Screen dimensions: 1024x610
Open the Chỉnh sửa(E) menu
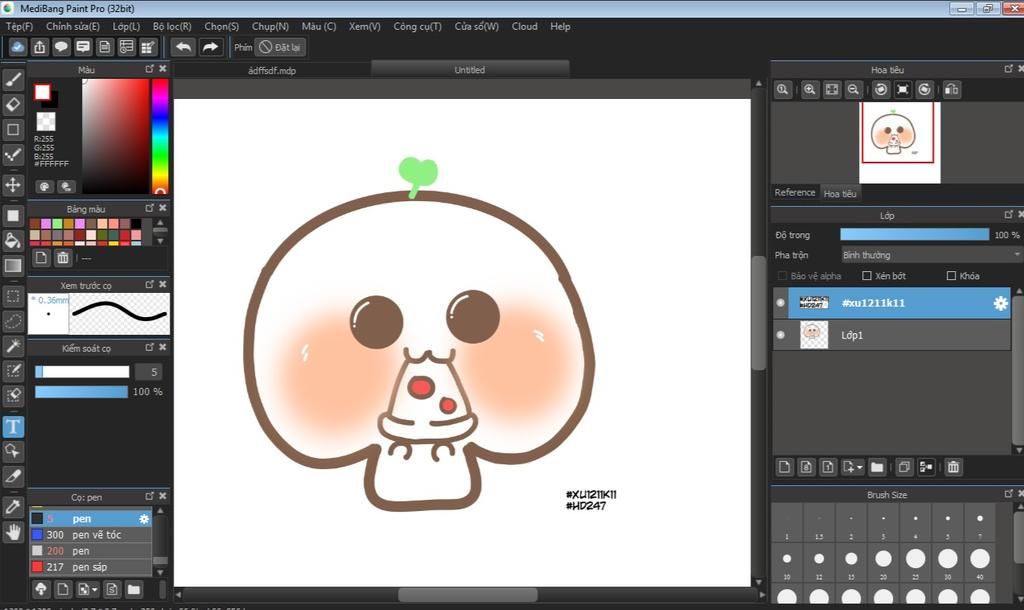[72, 26]
